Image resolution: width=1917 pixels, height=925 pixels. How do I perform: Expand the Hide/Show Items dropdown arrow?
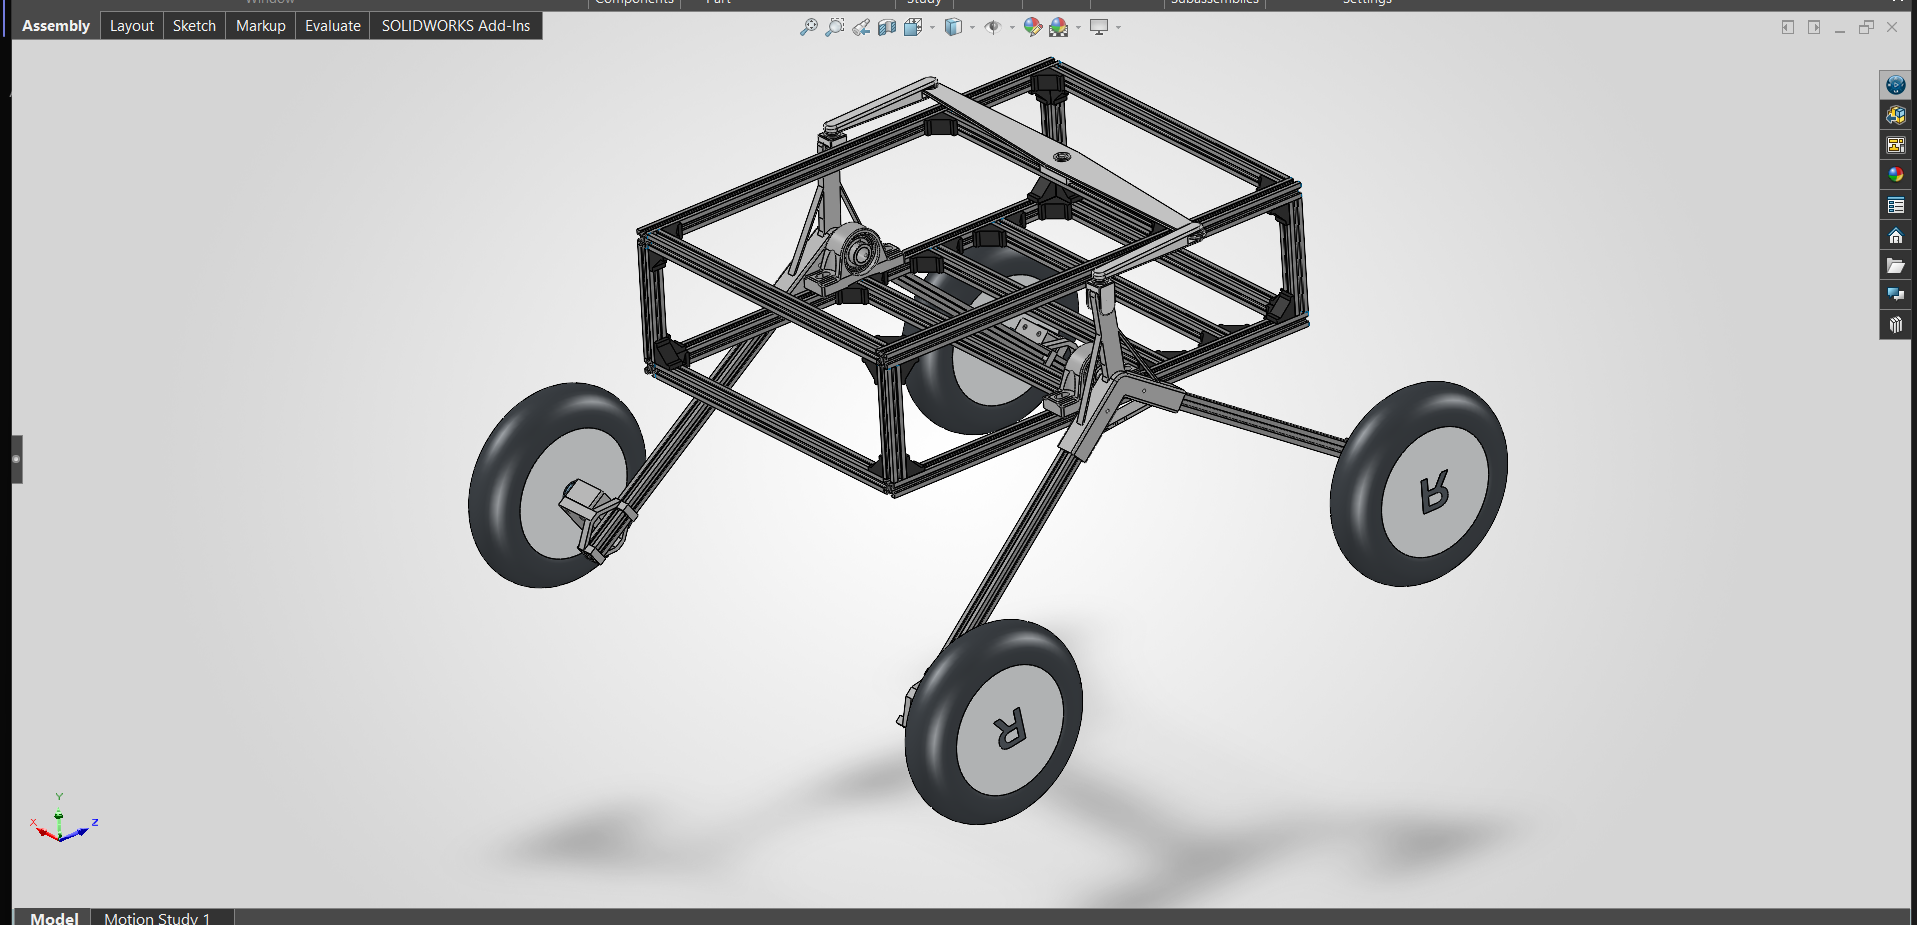pyautogui.click(x=1012, y=27)
